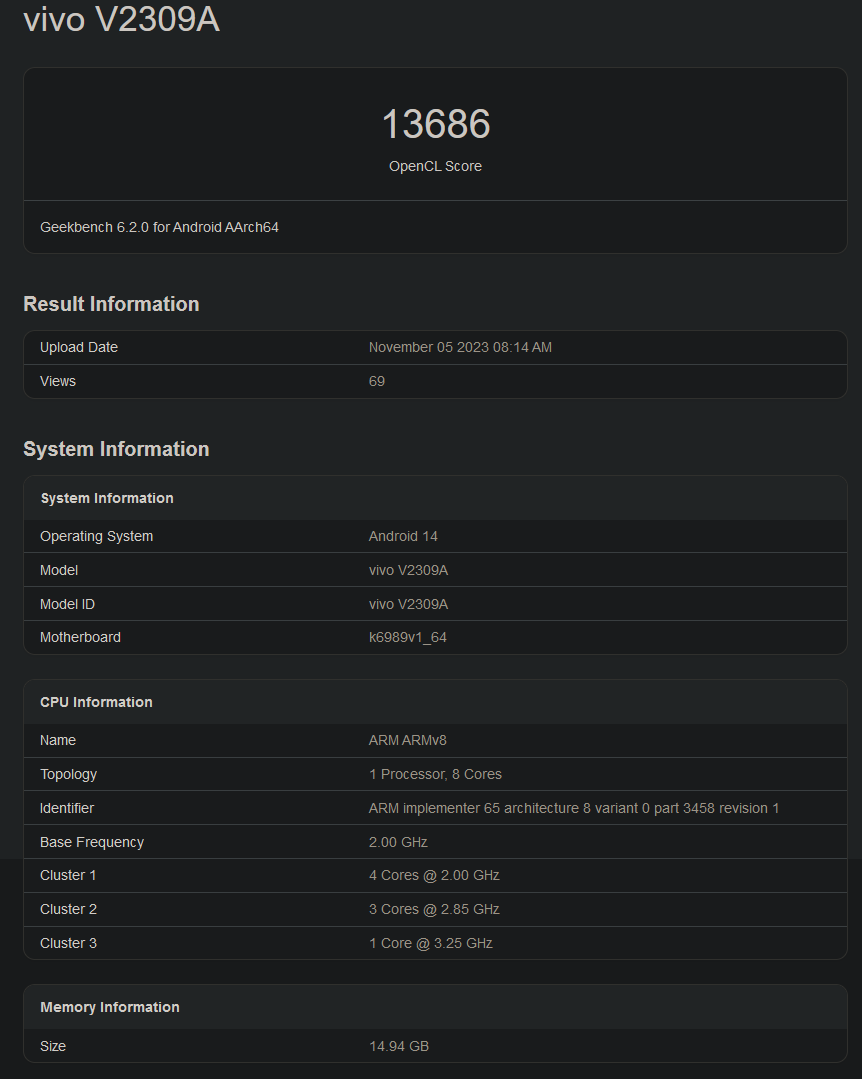862x1079 pixels.
Task: Select the k6989v1_64 motherboard value
Action: (408, 637)
